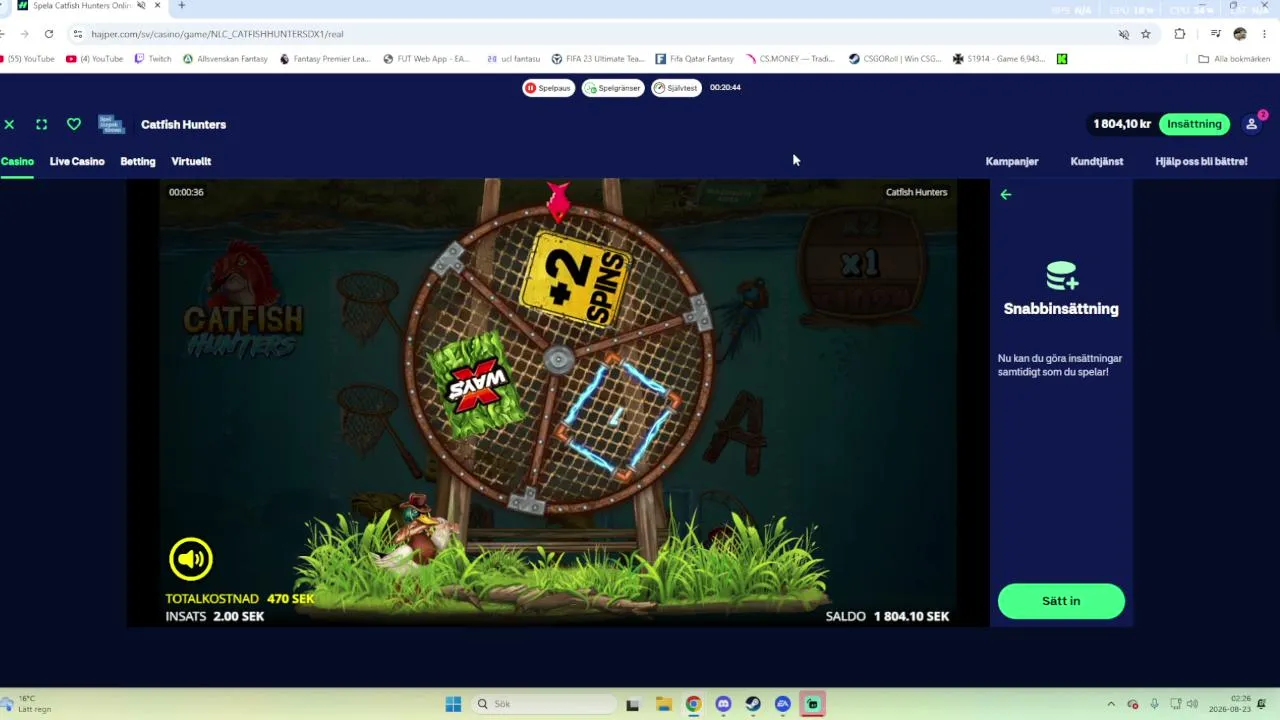Open Allsvenskan Fantasy bookmark

coord(225,59)
